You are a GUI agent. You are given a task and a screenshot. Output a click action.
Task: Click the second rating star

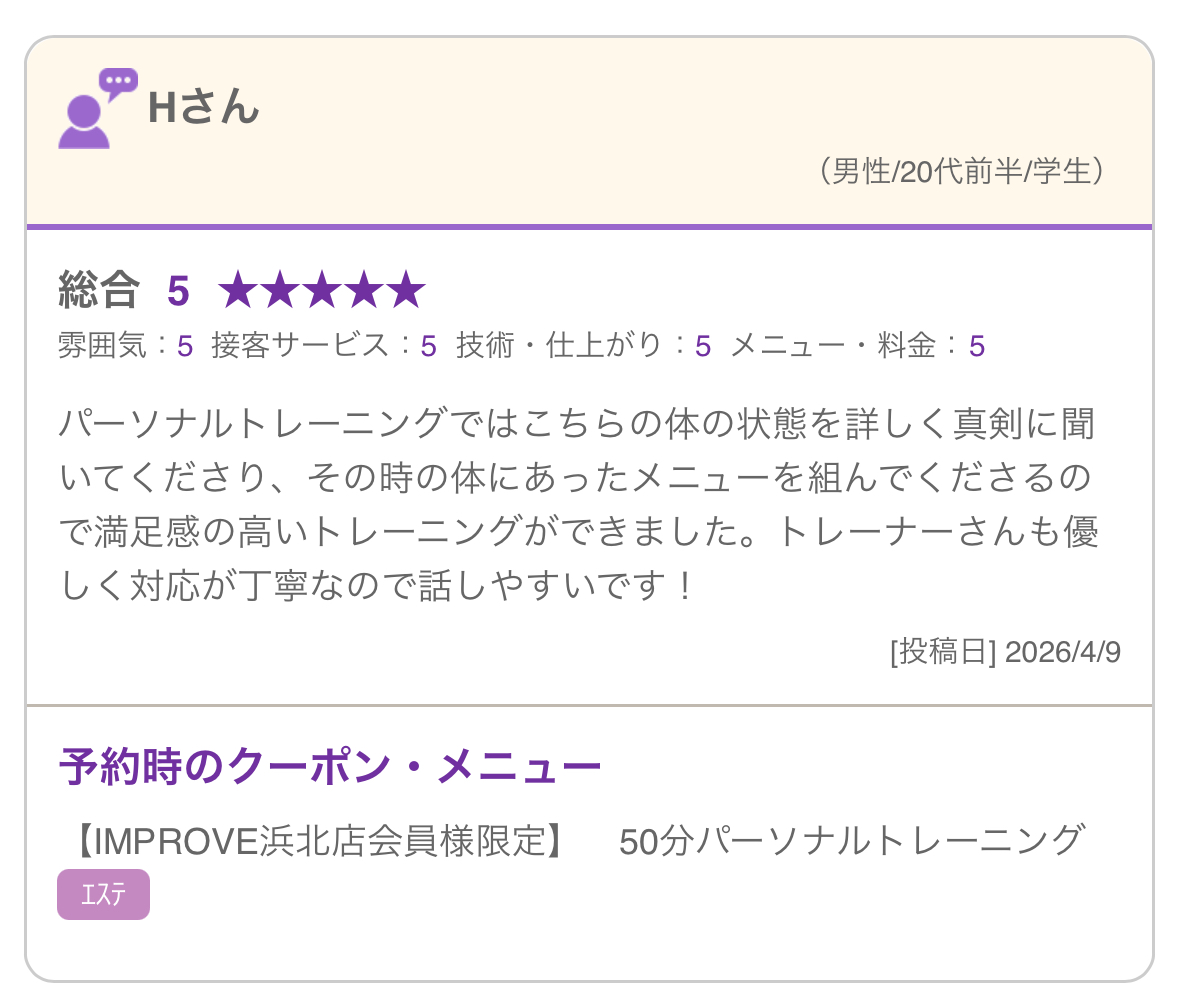(280, 290)
